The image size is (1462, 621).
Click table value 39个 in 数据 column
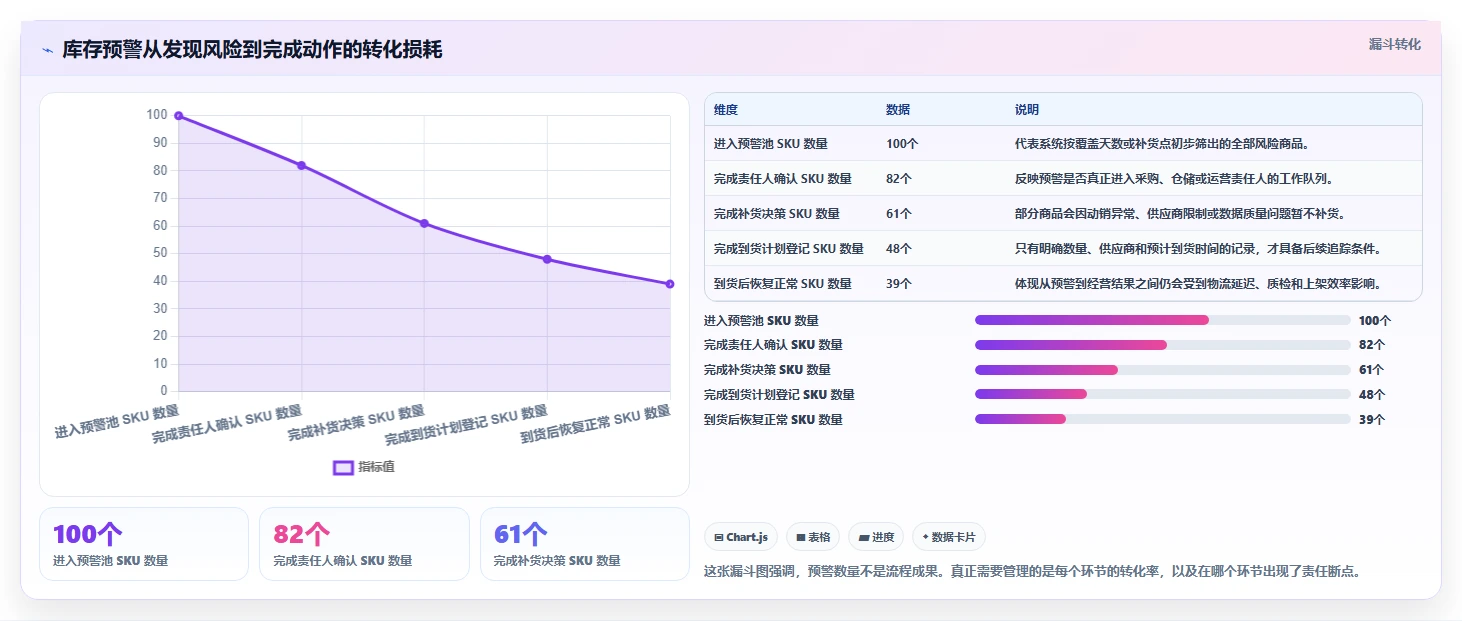pyautogui.click(x=899, y=284)
